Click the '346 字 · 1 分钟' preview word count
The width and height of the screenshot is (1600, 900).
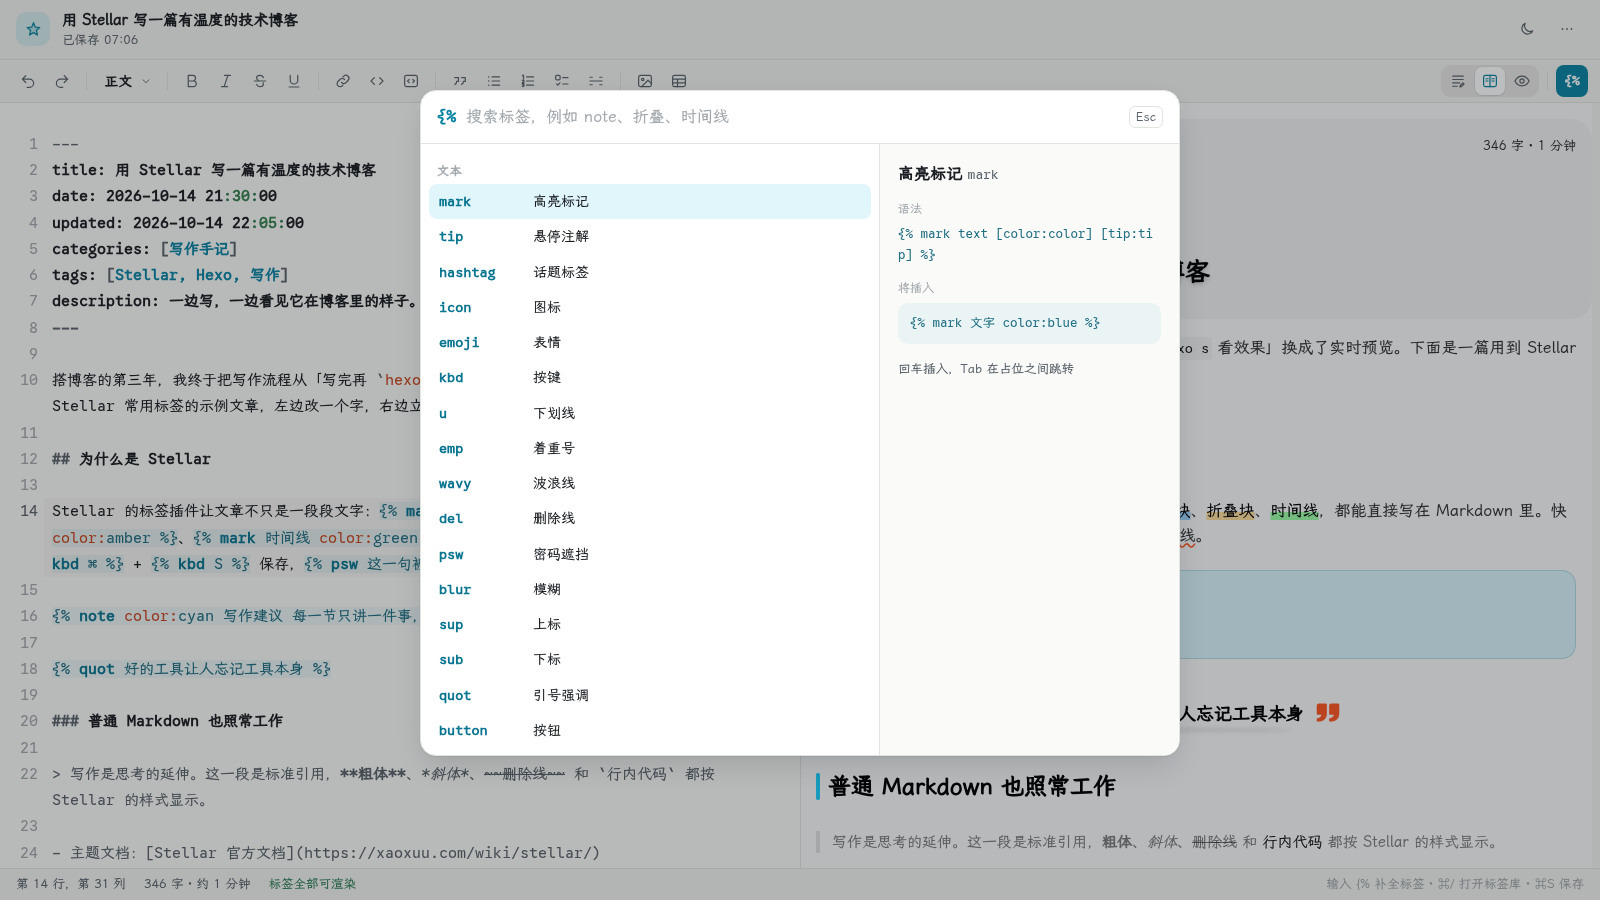pos(1529,146)
